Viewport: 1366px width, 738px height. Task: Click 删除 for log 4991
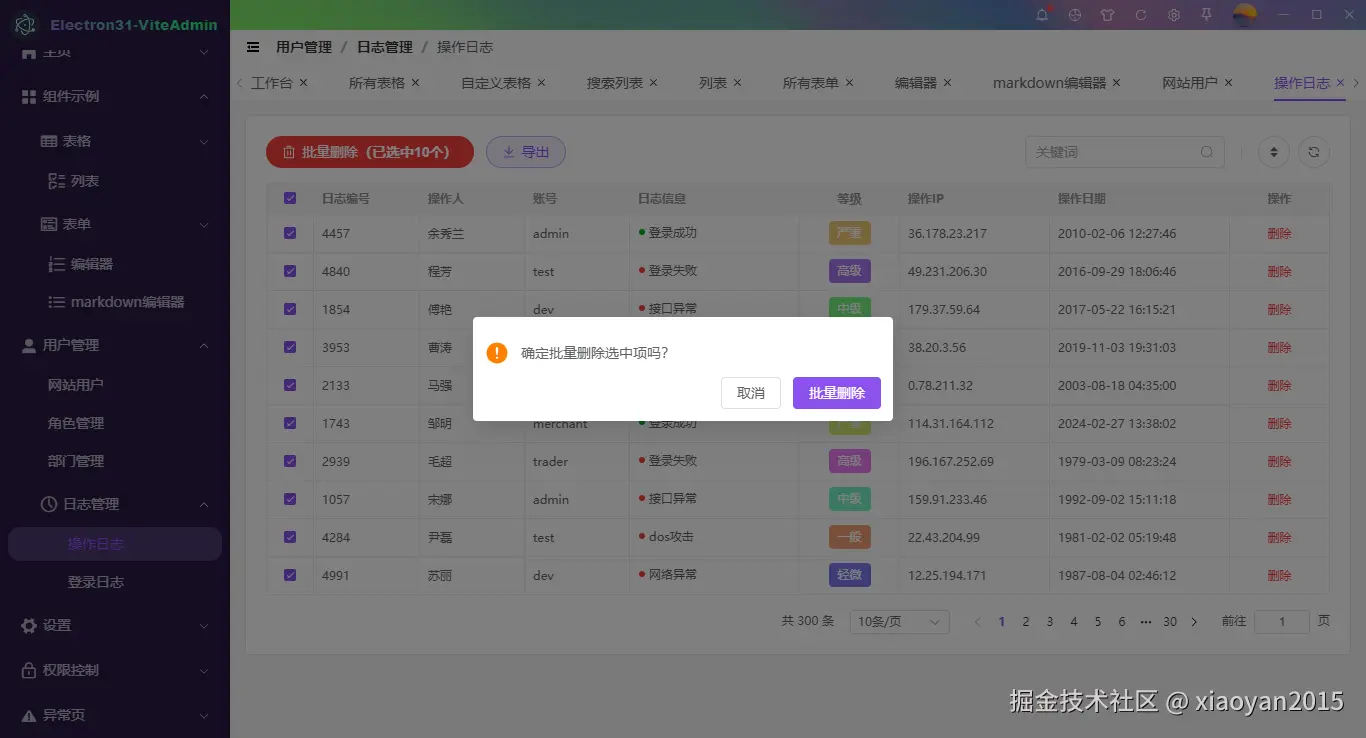pos(1279,575)
